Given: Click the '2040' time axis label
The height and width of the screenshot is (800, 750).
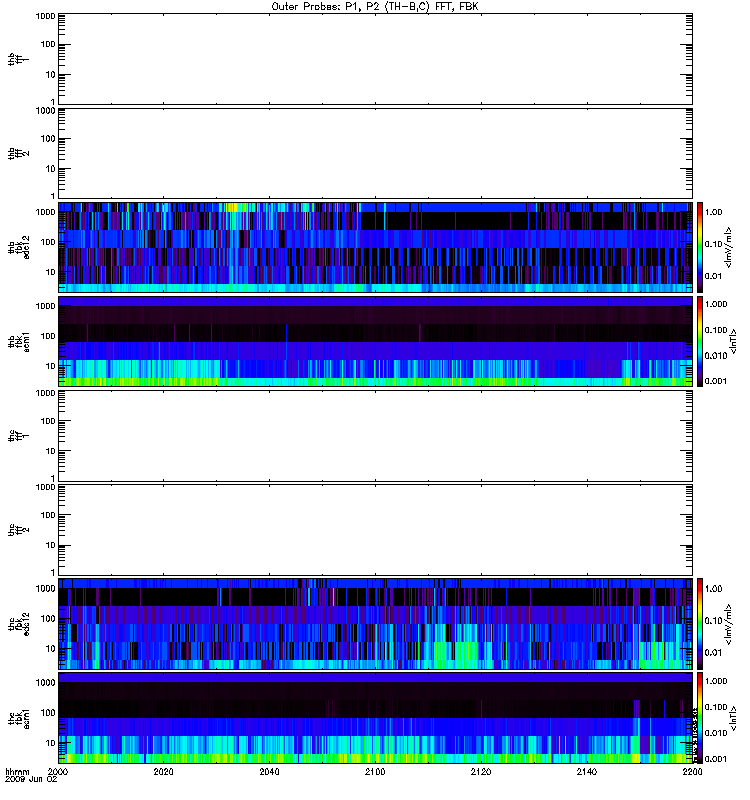Looking at the screenshot, I should pos(269,771).
